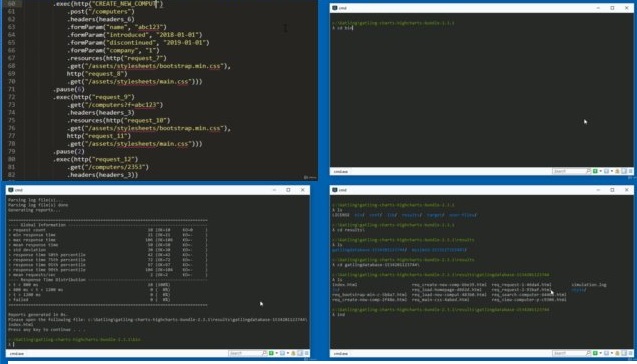637x364 pixels.
Task: Open new console via green plus in 'cd bin' window
Action: [595, 171]
